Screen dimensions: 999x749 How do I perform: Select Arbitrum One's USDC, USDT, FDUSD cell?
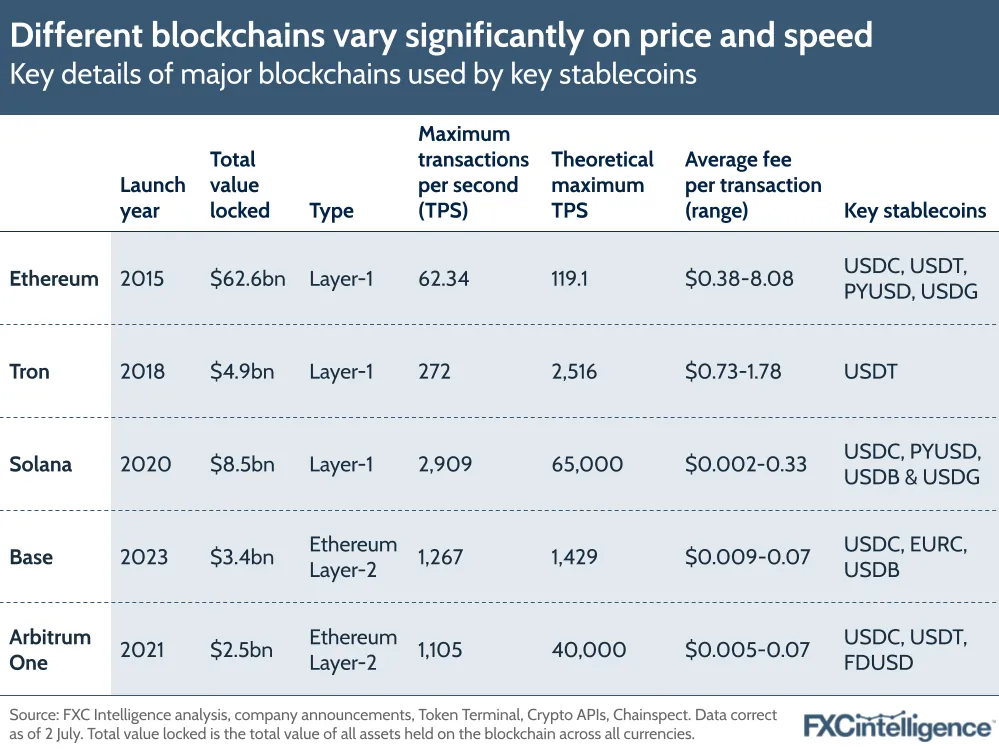[x=905, y=649]
